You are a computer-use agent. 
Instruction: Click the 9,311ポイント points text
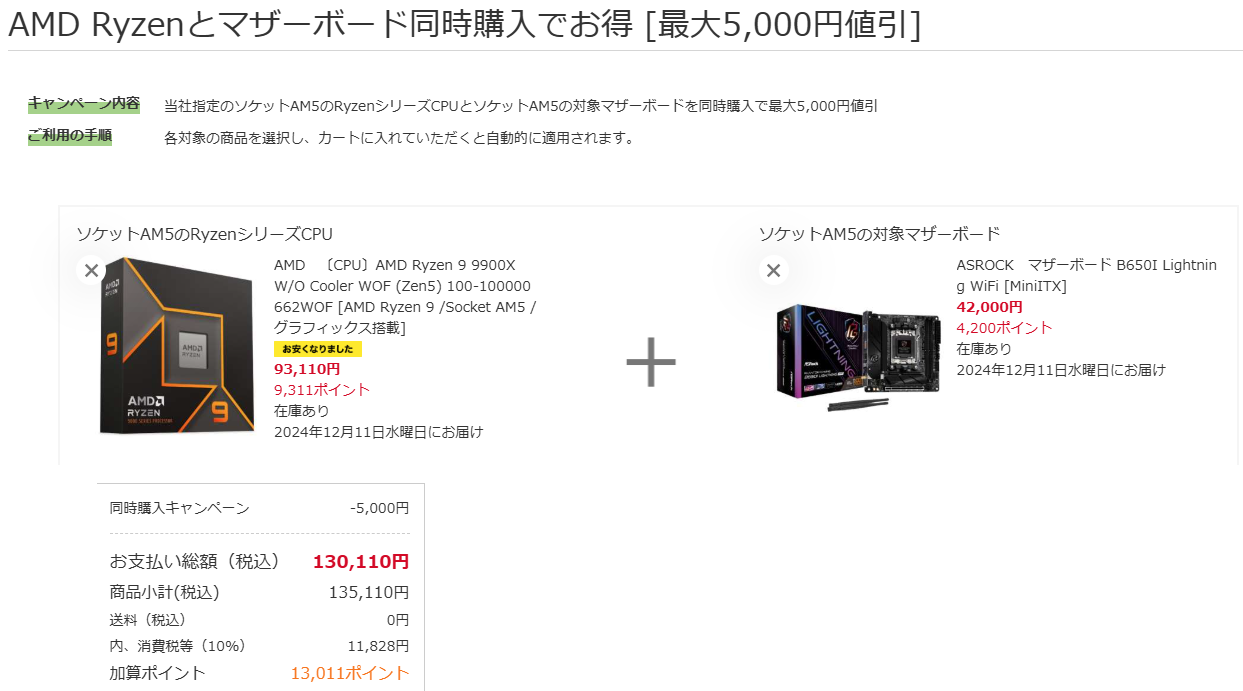point(322,389)
